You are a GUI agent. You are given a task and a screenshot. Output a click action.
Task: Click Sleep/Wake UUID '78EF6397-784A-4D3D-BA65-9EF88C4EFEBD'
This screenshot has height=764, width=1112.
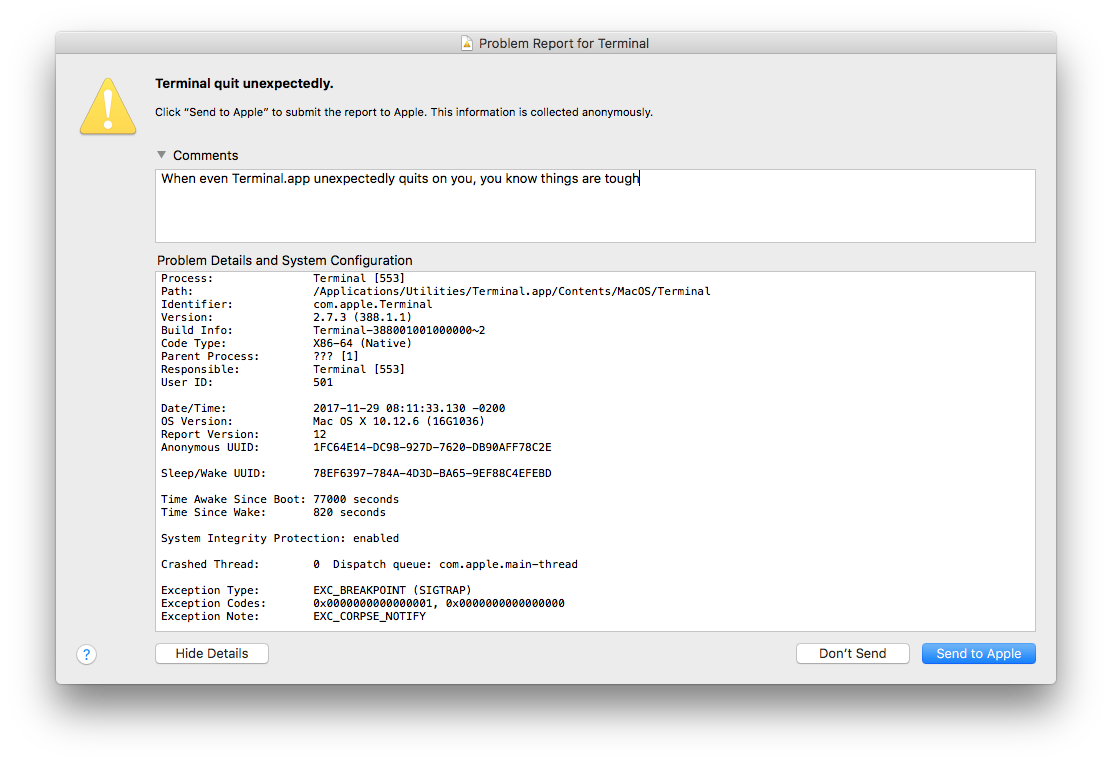tap(432, 473)
